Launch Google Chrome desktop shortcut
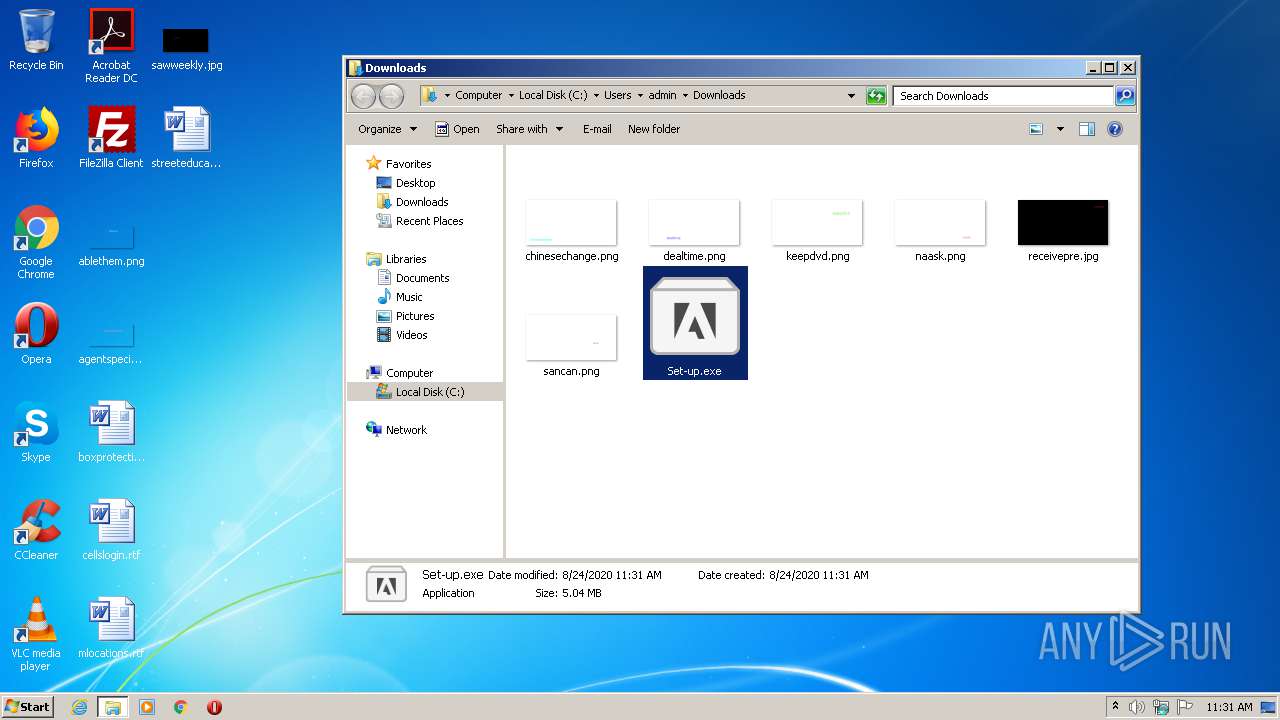Screen dimensions: 1280x720 (x=36, y=243)
